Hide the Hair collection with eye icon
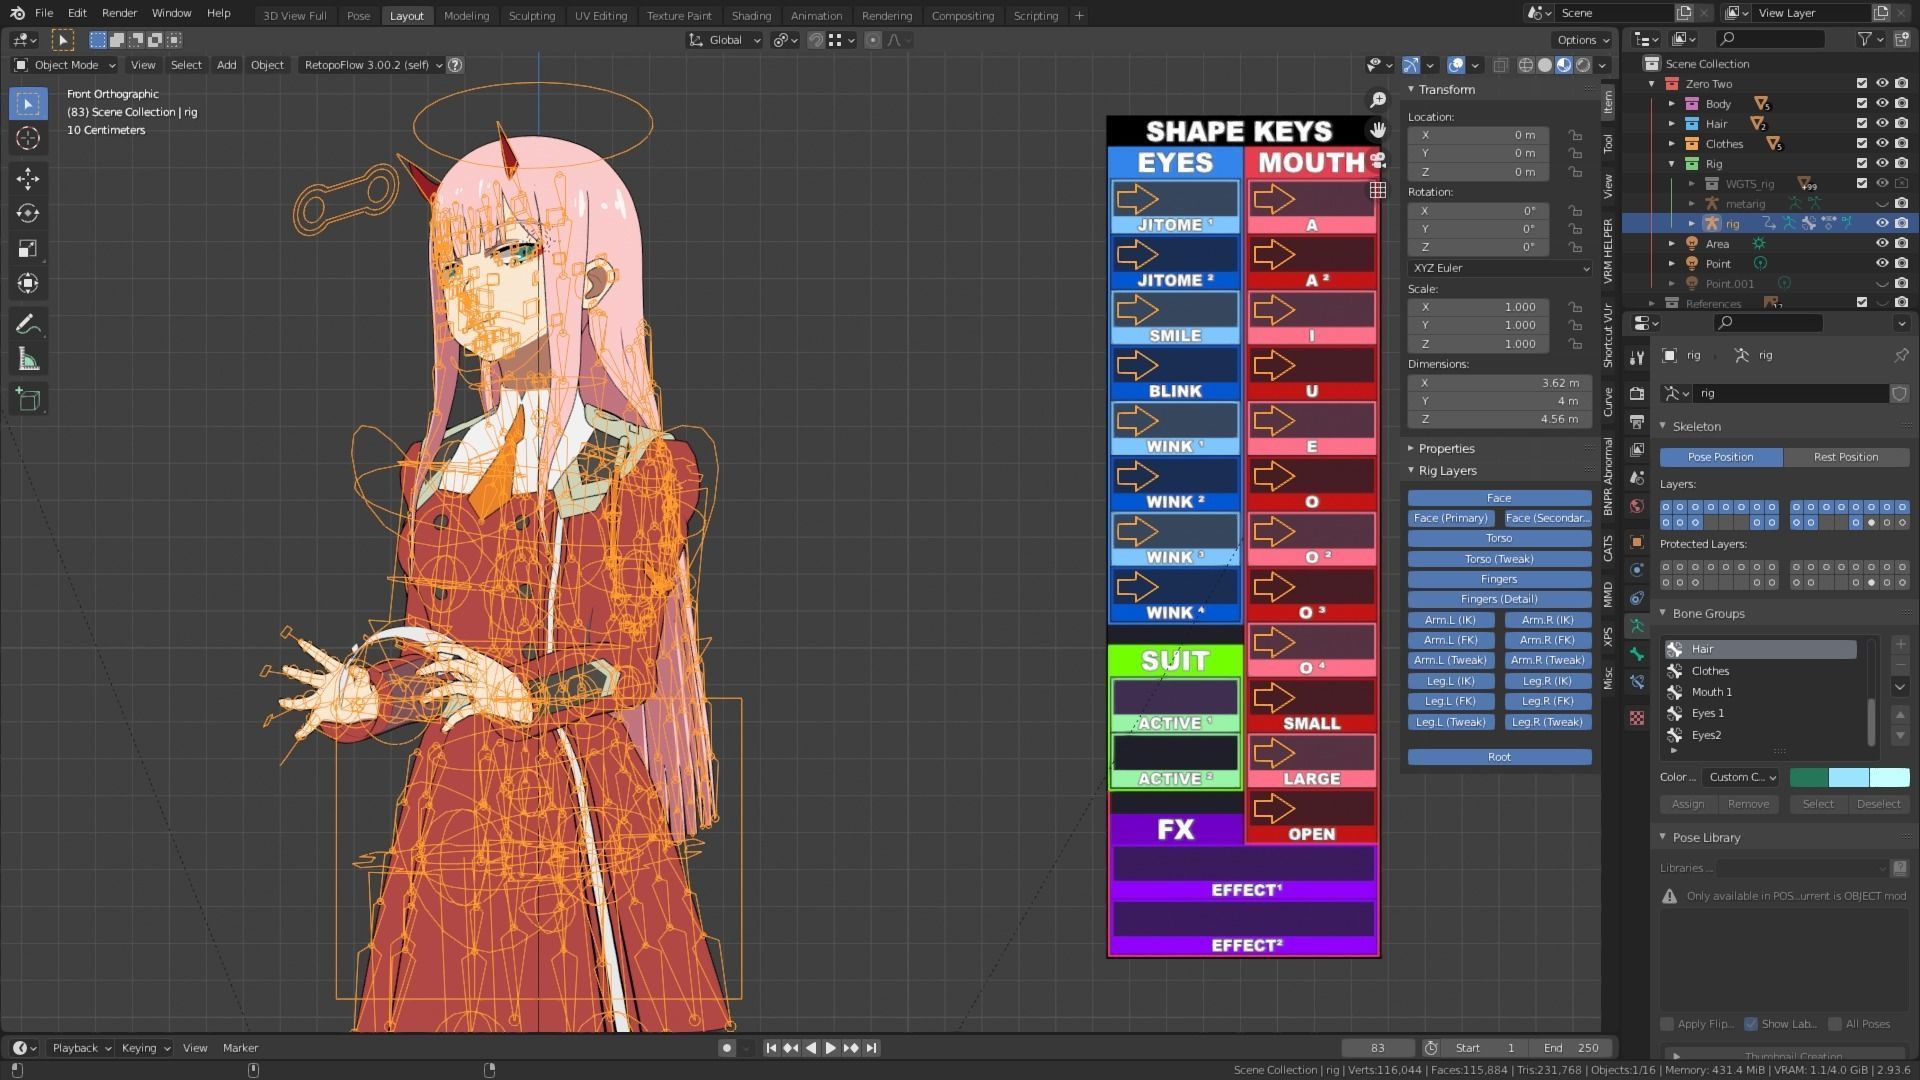The width and height of the screenshot is (1920, 1080). tap(1881, 124)
